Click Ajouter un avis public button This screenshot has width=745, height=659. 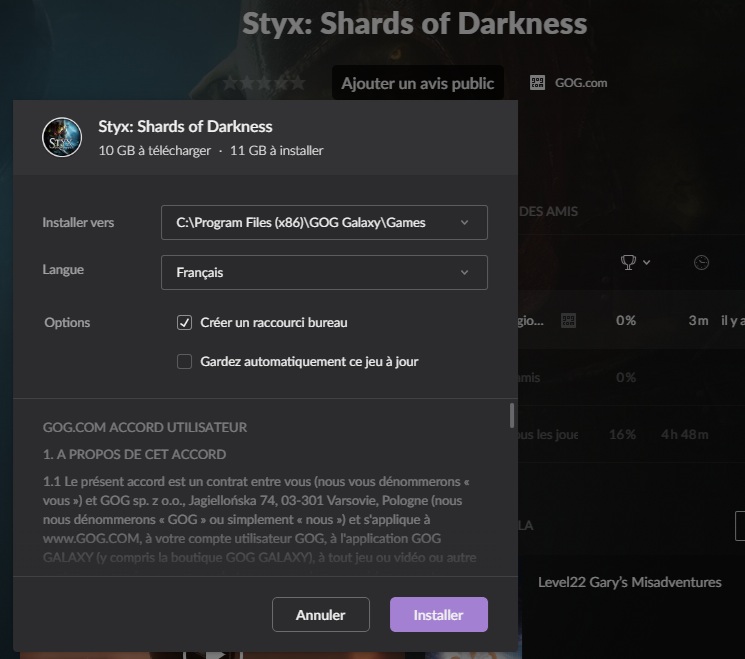point(418,83)
